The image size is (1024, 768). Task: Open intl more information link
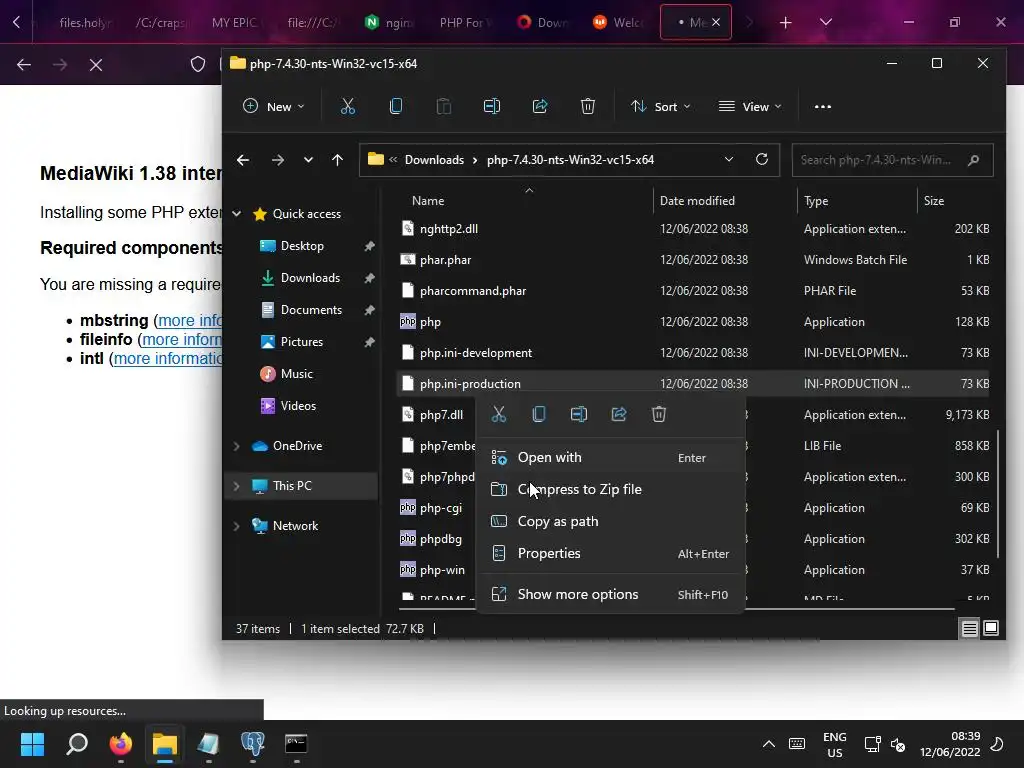point(168,359)
